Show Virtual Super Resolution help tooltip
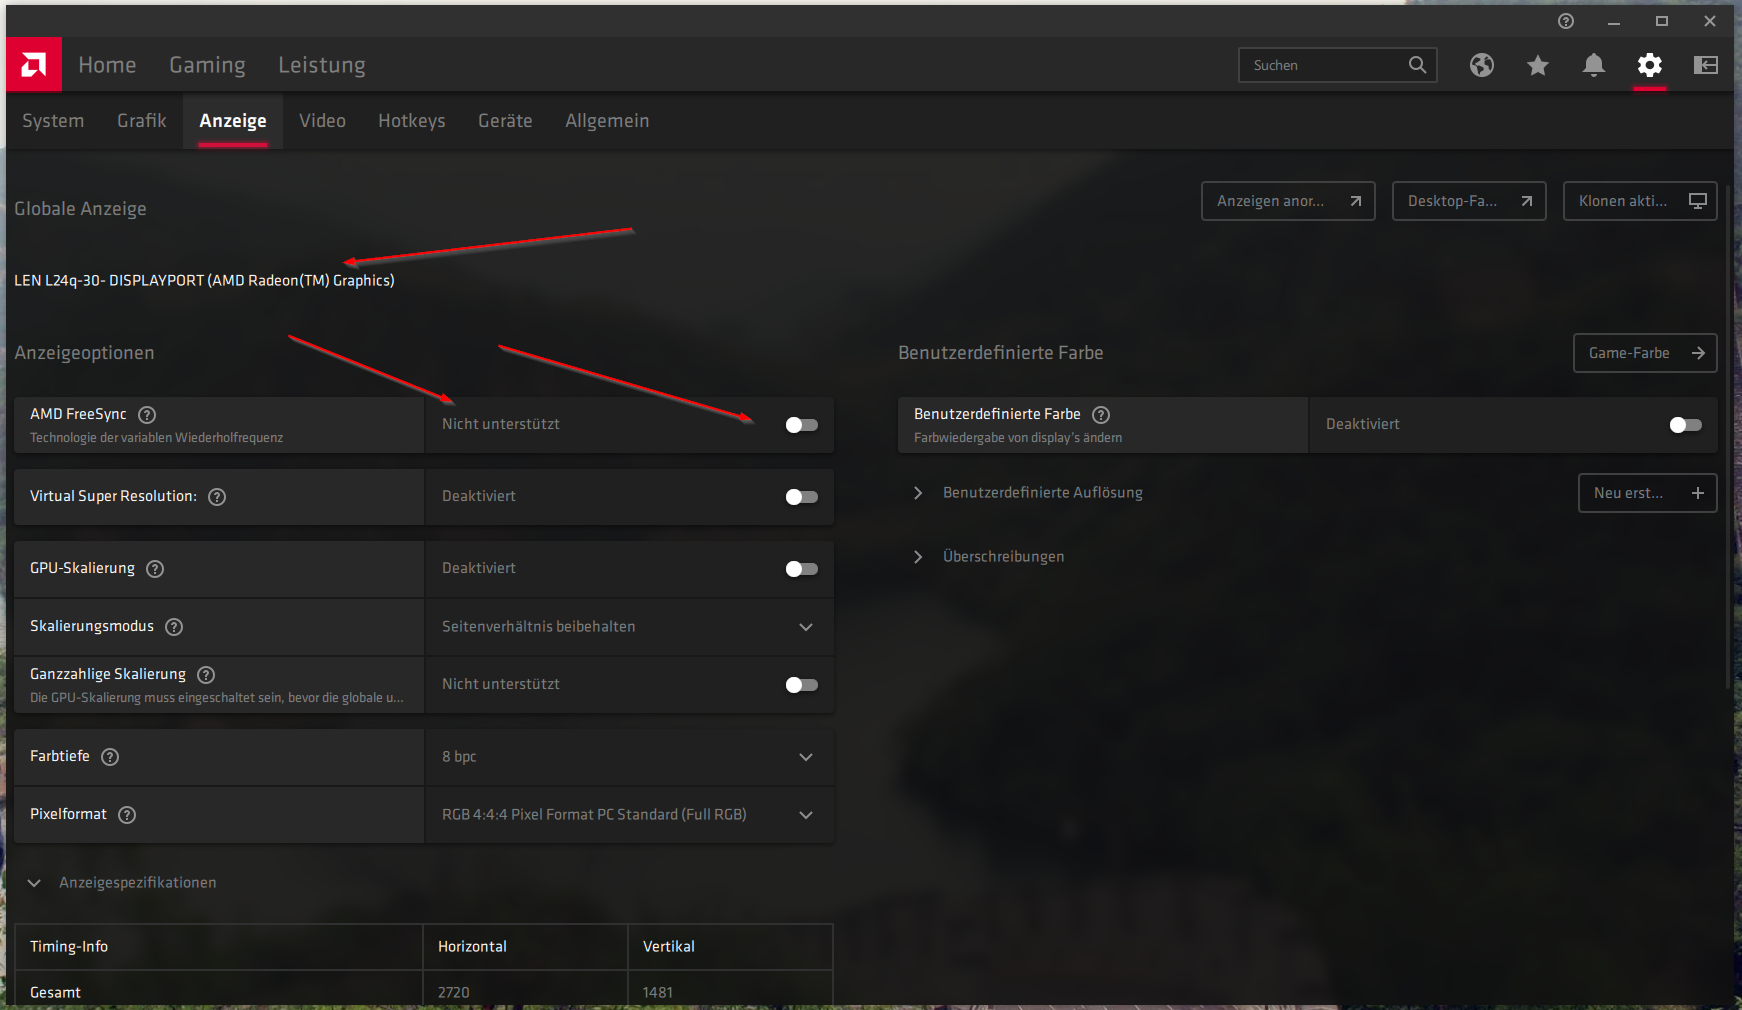This screenshot has height=1010, width=1742. pyautogui.click(x=217, y=497)
